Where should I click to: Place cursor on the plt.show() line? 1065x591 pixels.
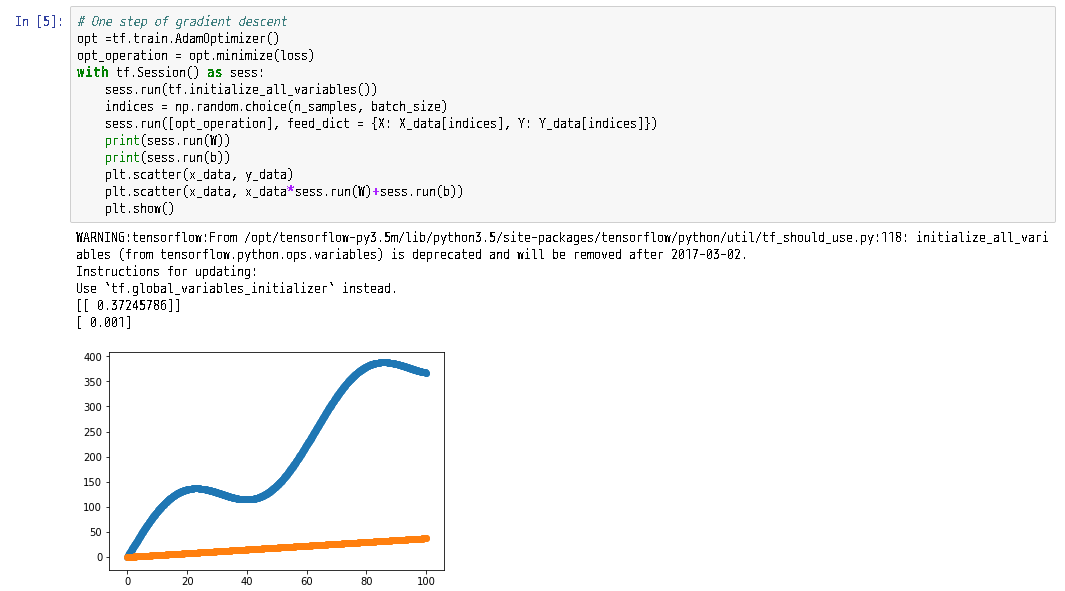[x=139, y=209]
